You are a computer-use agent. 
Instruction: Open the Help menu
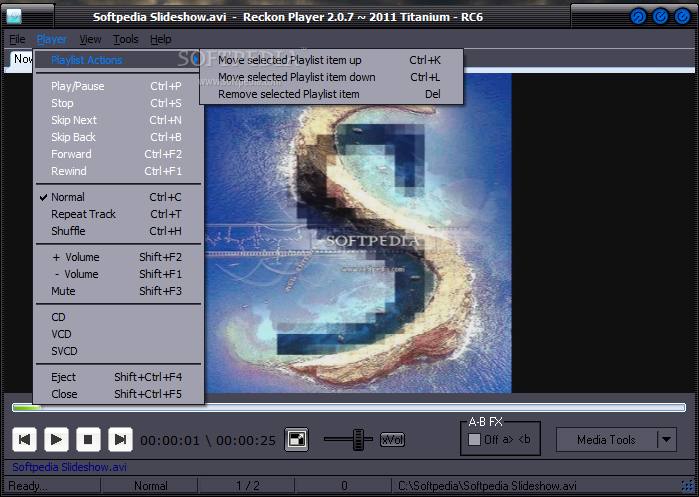[x=160, y=39]
